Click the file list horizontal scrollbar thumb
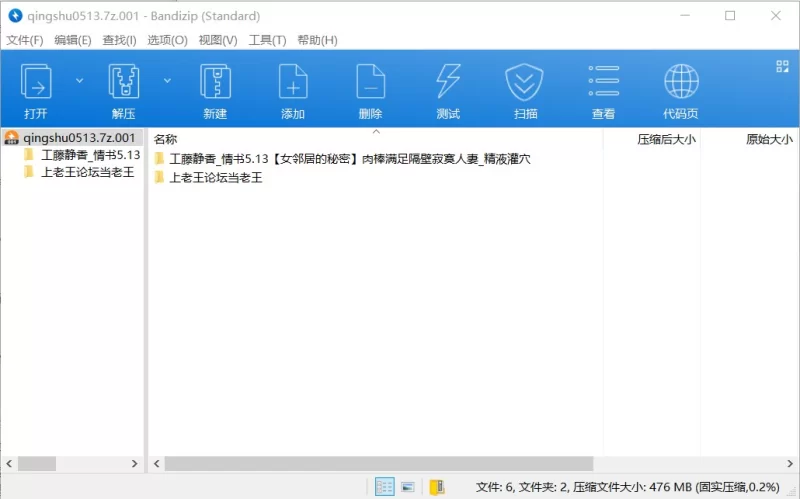Image resolution: width=800 pixels, height=499 pixels. (x=379, y=463)
